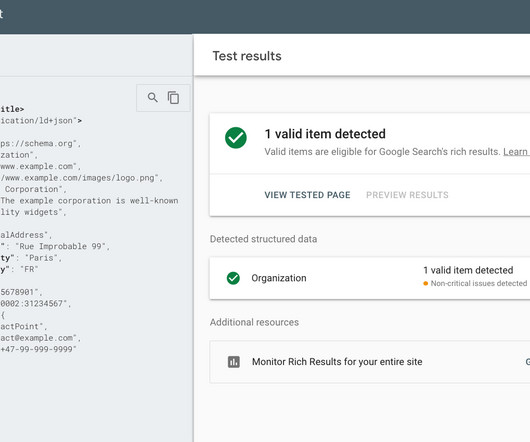530x442 pixels.
Task: Click the code line with actPoint
Action: pyautogui.click(x=24, y=326)
